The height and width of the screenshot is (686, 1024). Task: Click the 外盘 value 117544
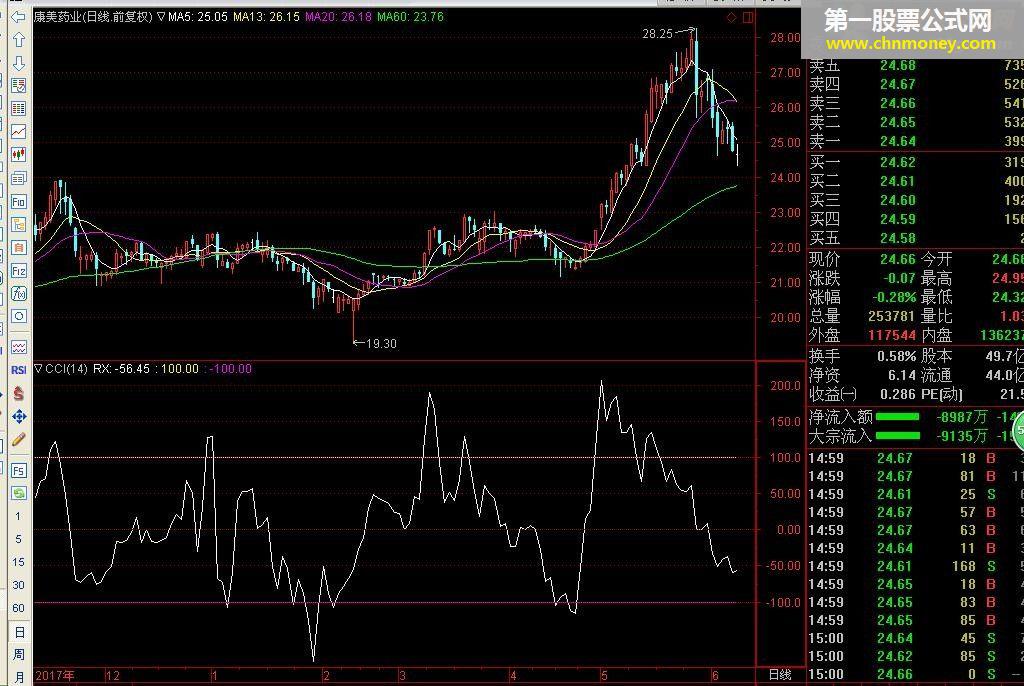coord(891,335)
